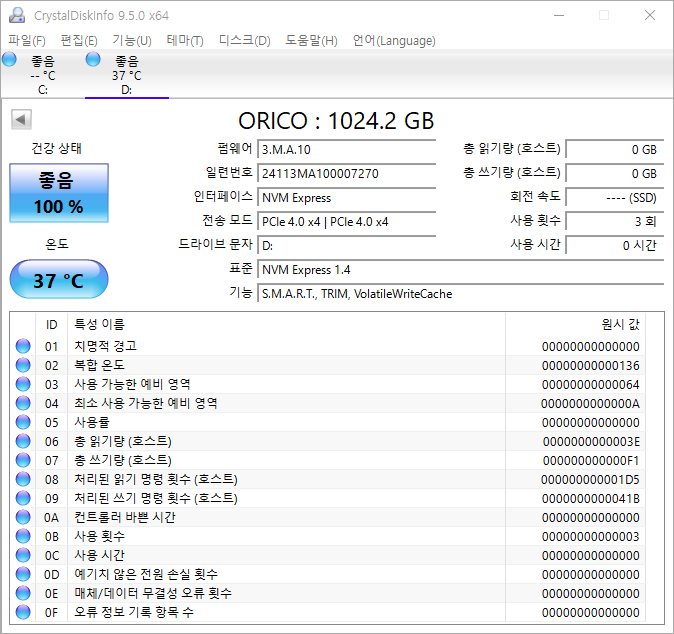Click the 총 읽기량 (호스트) value field at the top
This screenshot has height=634, width=674.
click(615, 150)
